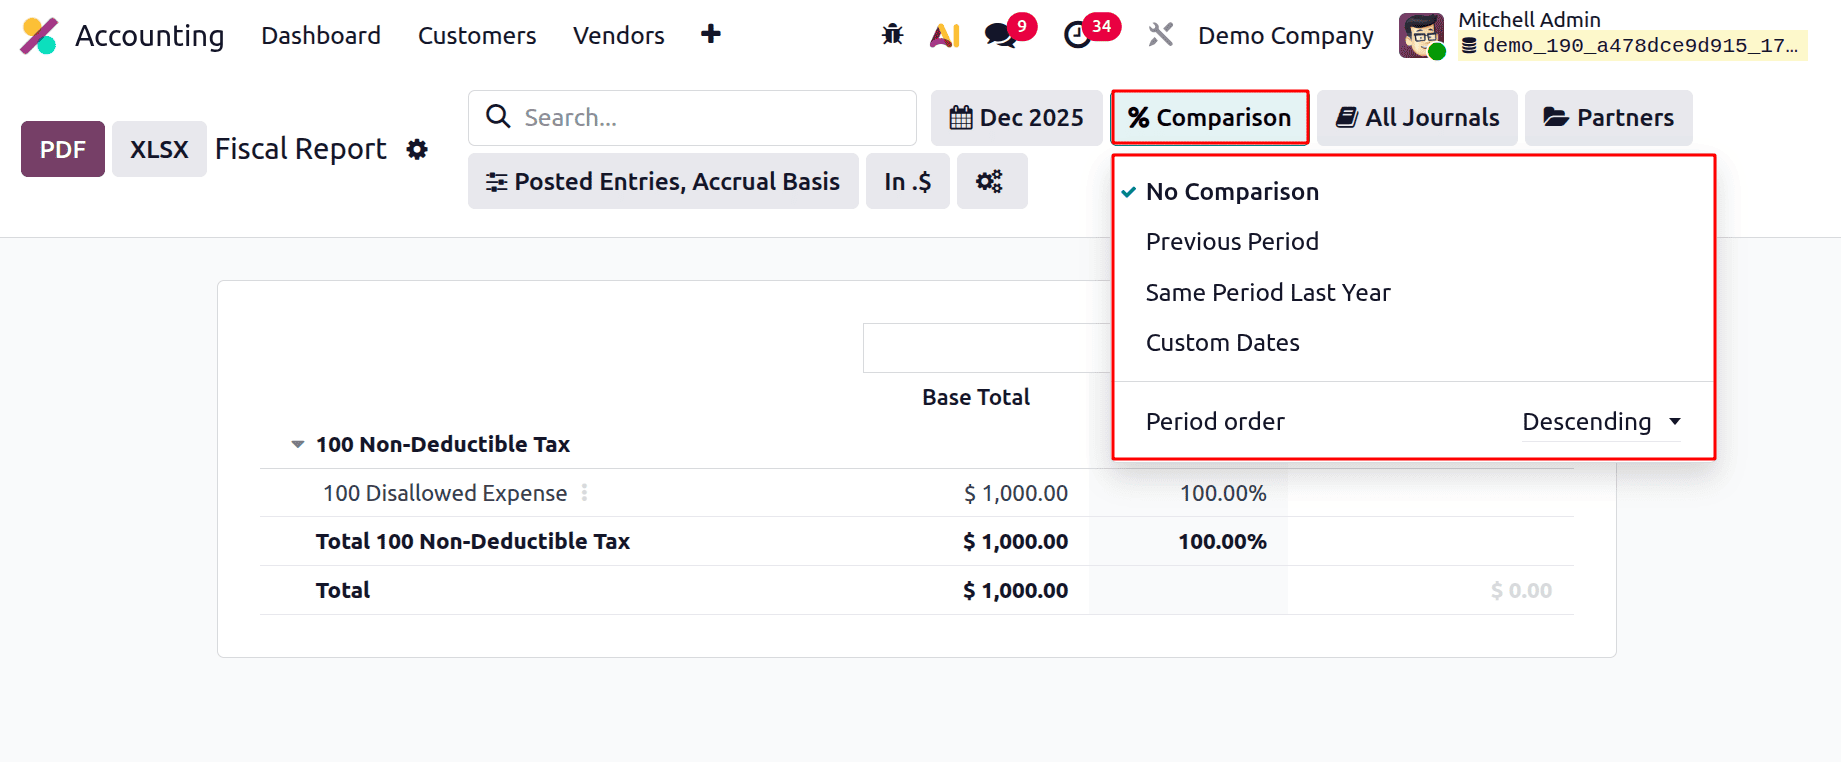
Task: Click the Period order label
Action: coord(1215,422)
